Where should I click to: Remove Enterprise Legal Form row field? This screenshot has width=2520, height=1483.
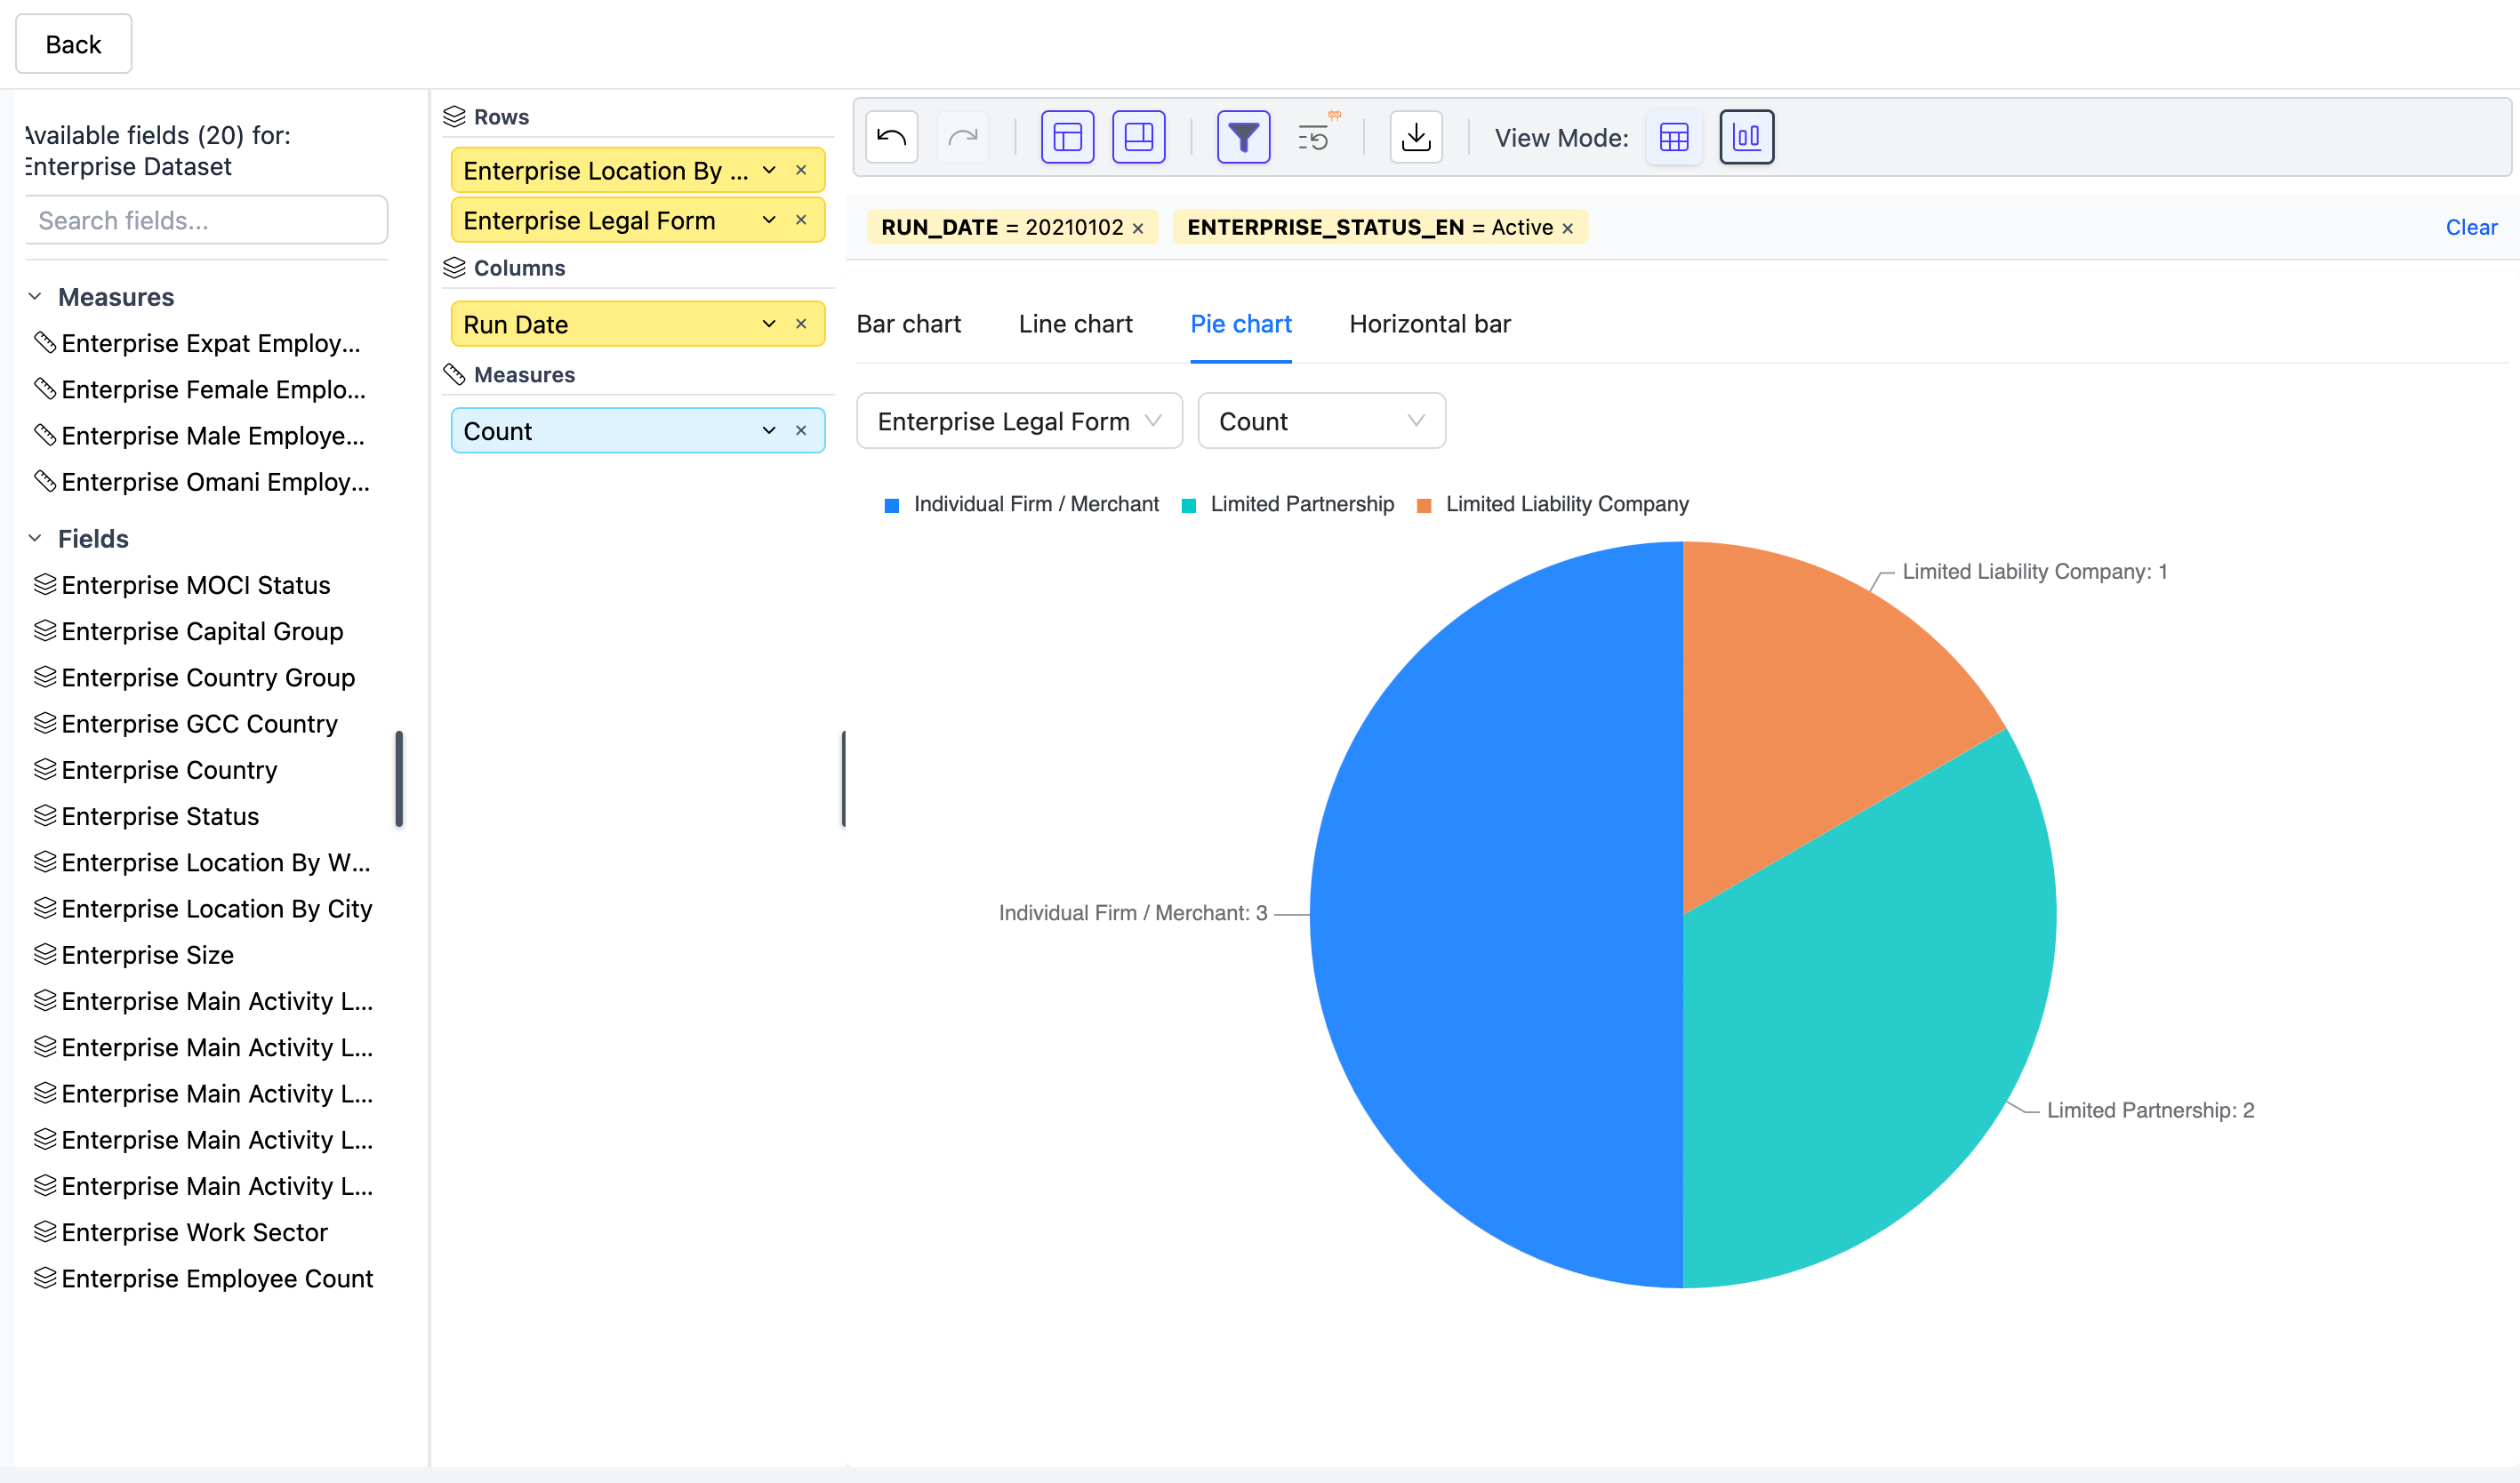pos(801,220)
